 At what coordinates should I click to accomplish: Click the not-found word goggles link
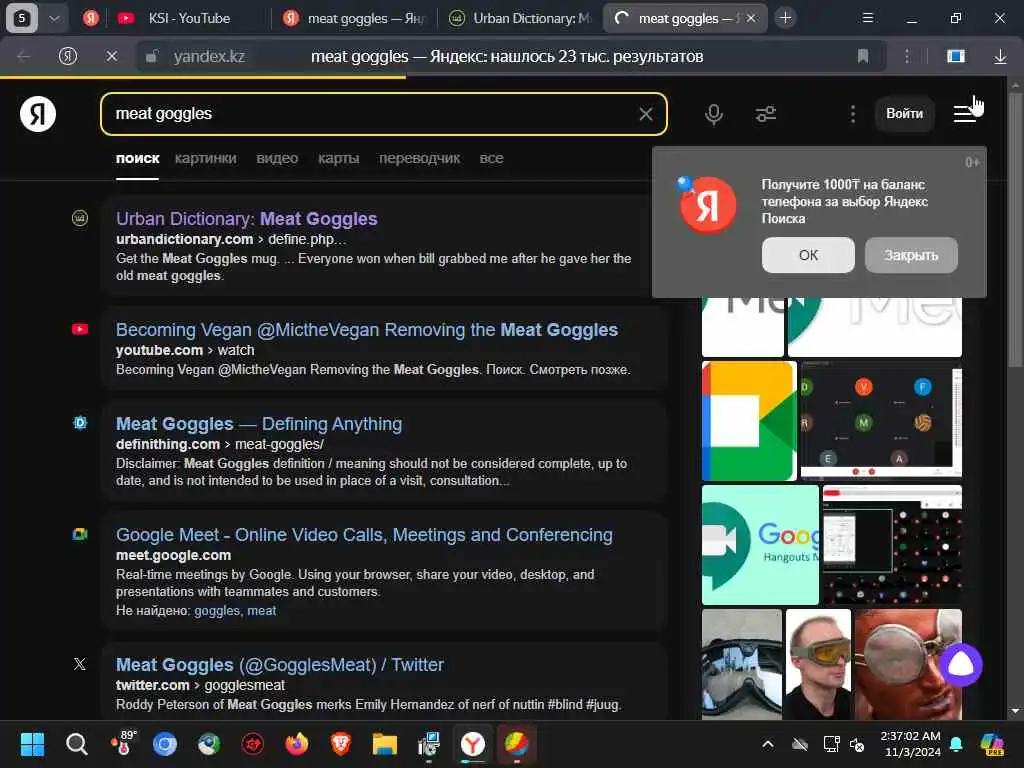[x=217, y=611]
